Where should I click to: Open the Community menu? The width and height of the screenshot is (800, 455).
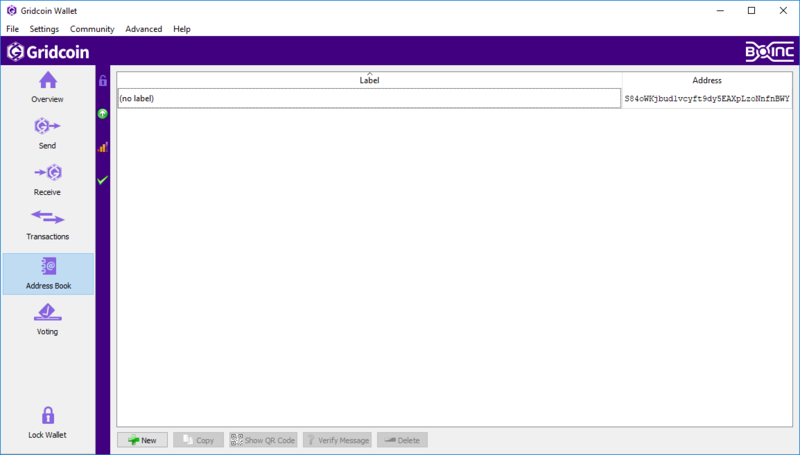tap(92, 29)
